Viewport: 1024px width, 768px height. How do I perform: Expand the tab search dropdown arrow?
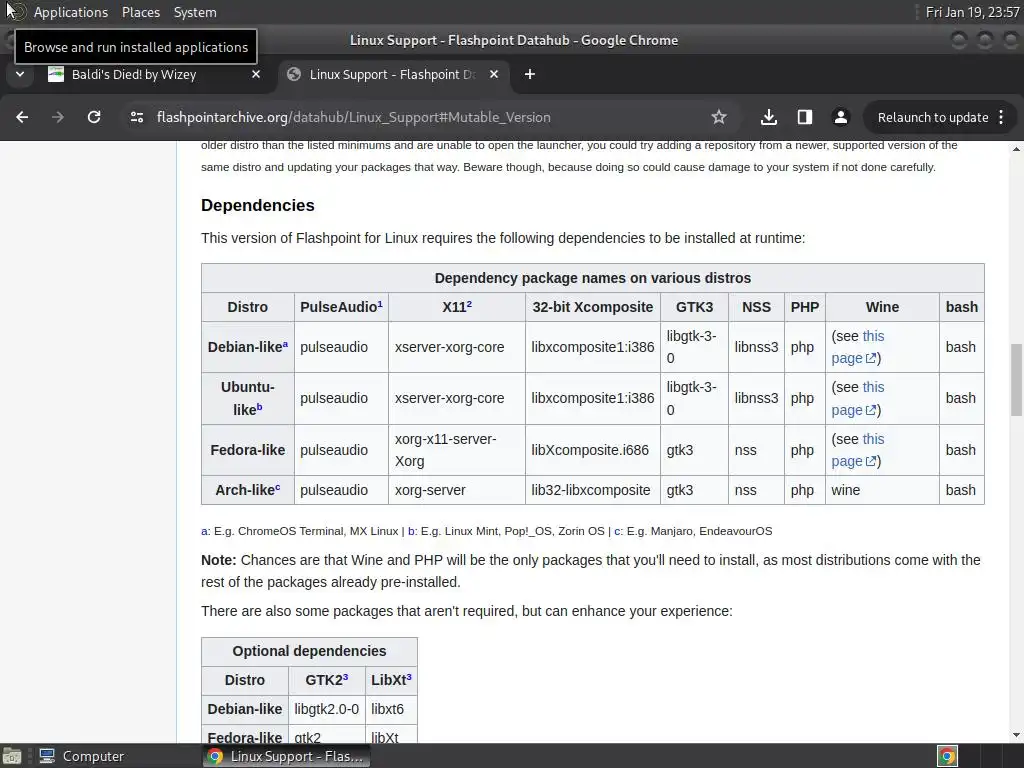click(x=20, y=74)
